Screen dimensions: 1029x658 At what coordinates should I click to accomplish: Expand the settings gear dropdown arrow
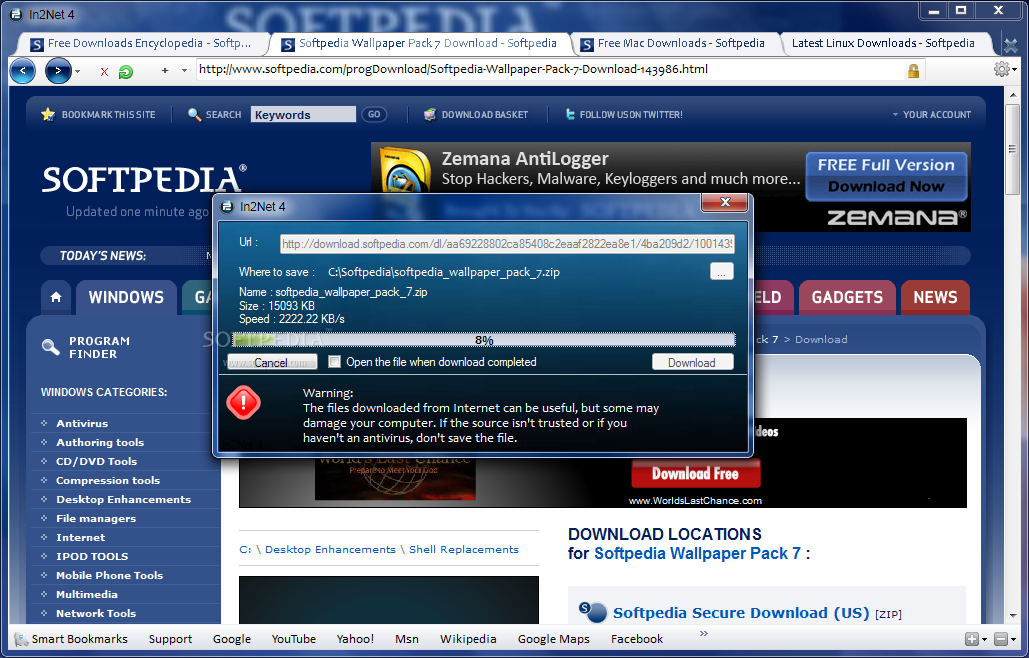coord(1015,69)
